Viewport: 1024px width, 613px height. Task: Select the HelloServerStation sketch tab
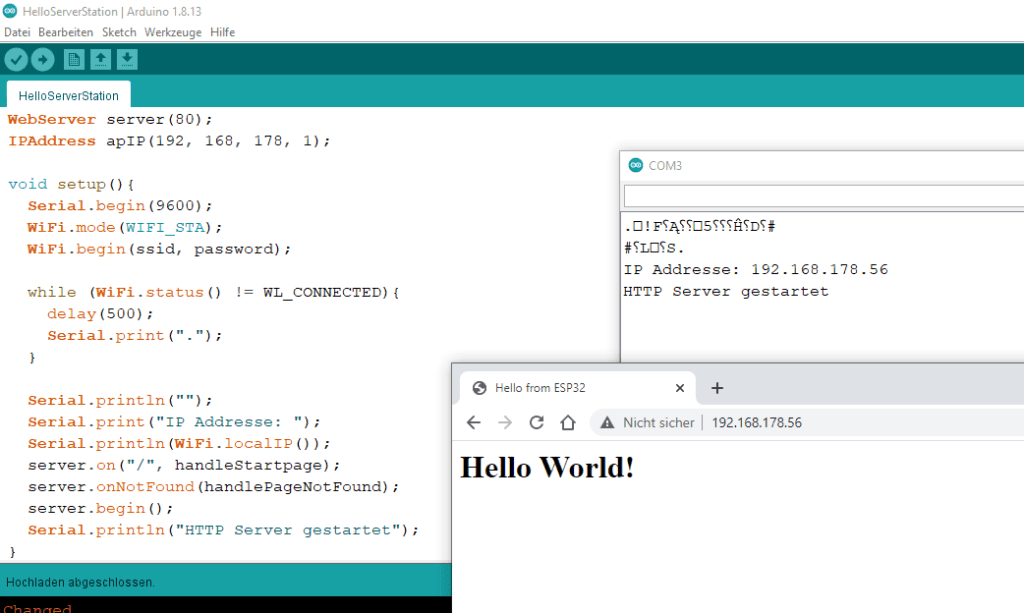point(68,96)
